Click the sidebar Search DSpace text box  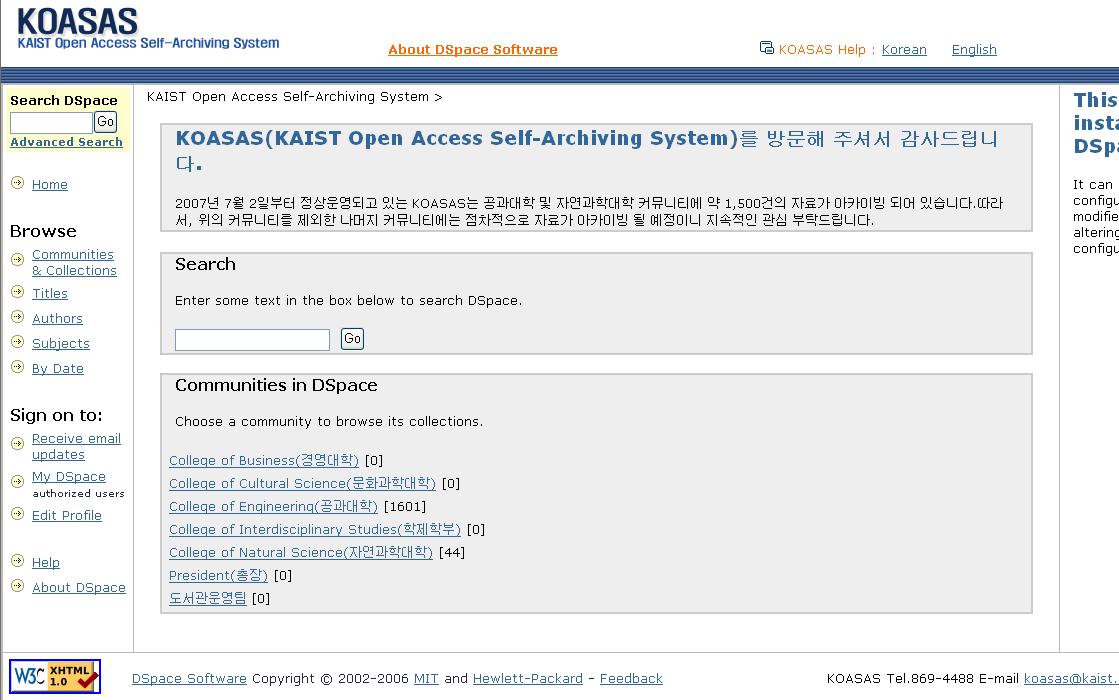click(51, 122)
